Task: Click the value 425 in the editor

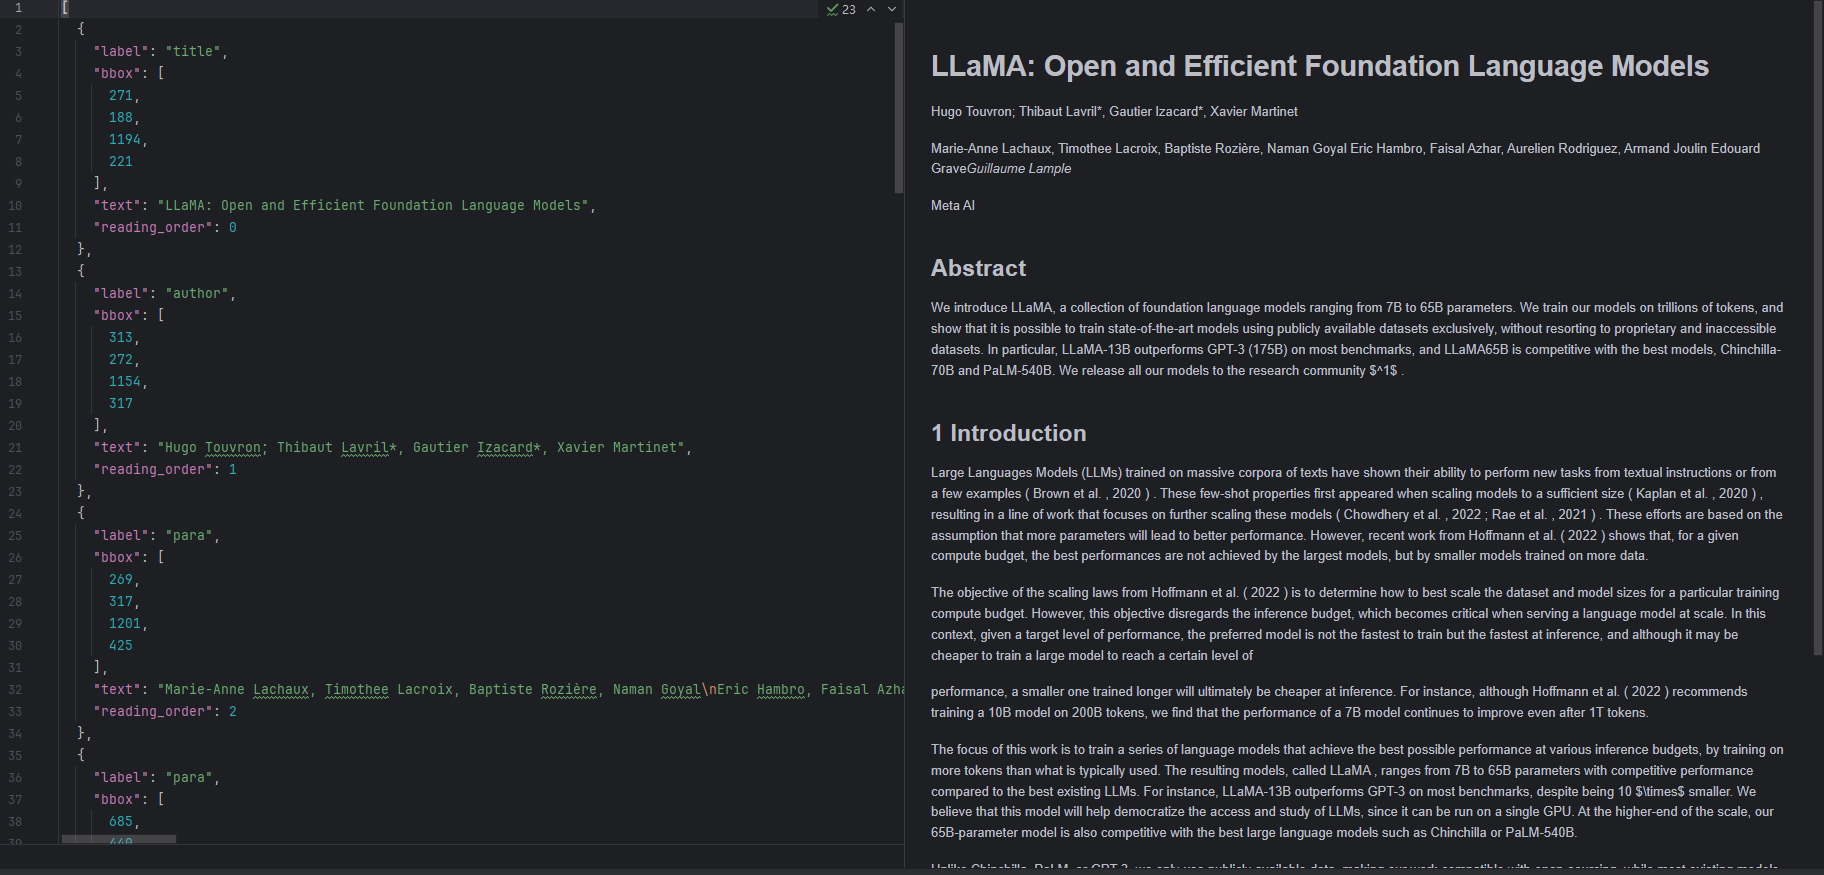Action: tap(121, 645)
